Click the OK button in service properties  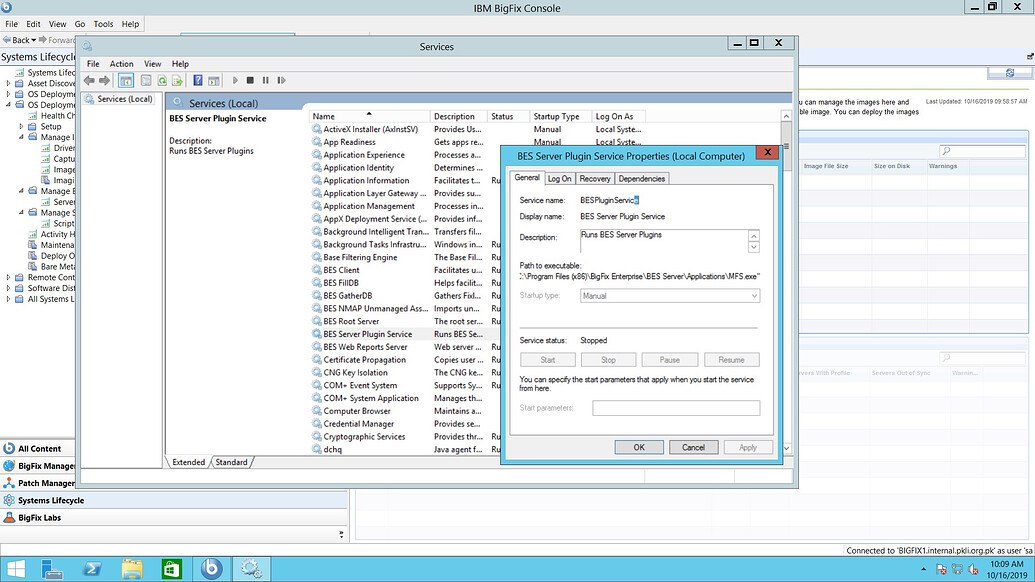(x=639, y=447)
